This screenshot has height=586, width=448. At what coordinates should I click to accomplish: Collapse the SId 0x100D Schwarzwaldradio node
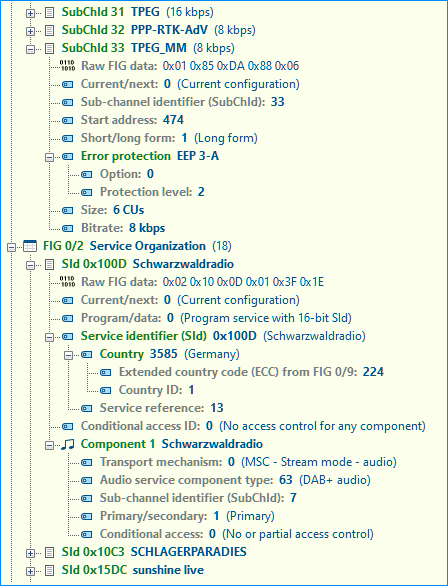[30, 265]
